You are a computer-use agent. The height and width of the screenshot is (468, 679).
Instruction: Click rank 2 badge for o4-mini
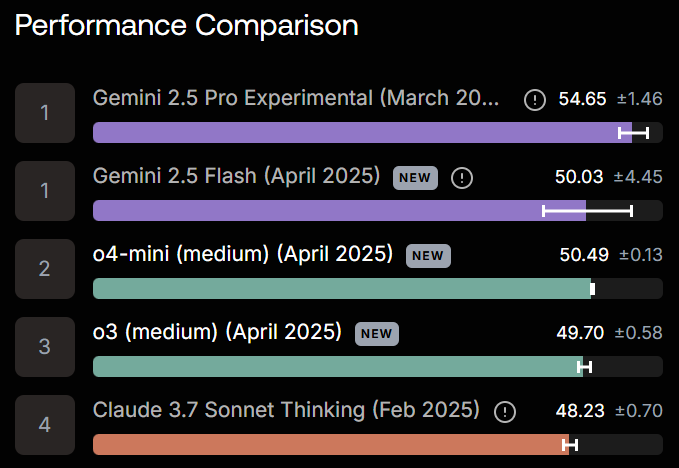pyautogui.click(x=45, y=268)
